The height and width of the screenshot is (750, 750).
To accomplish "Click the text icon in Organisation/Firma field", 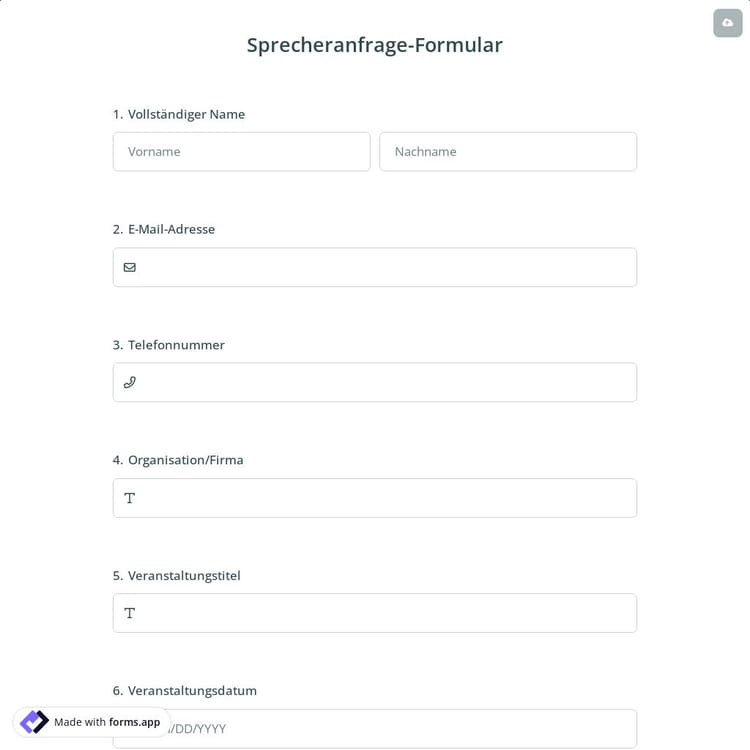I will pyautogui.click(x=130, y=498).
